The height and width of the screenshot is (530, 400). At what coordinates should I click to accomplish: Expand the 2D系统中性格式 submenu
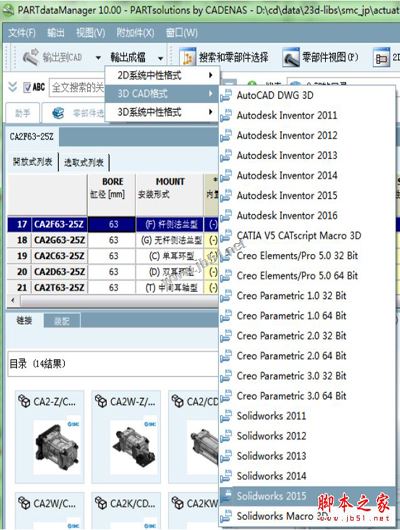[162, 75]
